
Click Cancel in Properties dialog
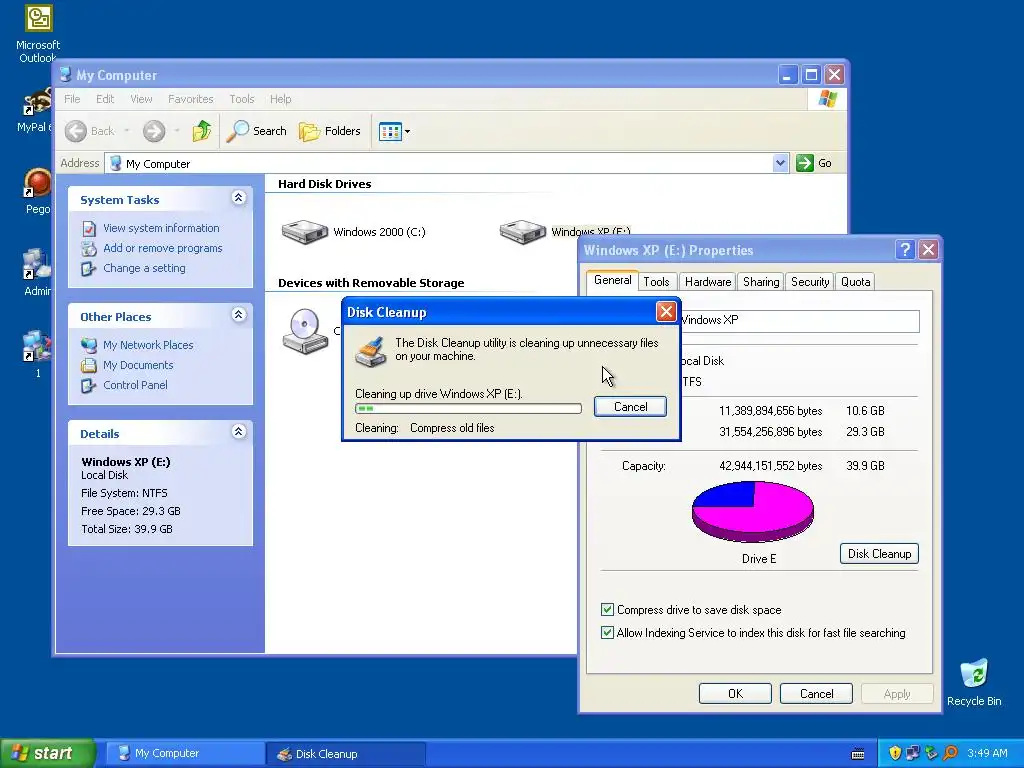[x=816, y=694]
